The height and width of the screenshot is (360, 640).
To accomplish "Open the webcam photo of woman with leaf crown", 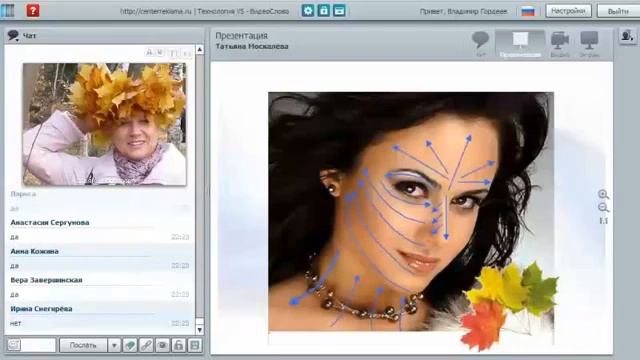I will (104, 124).
